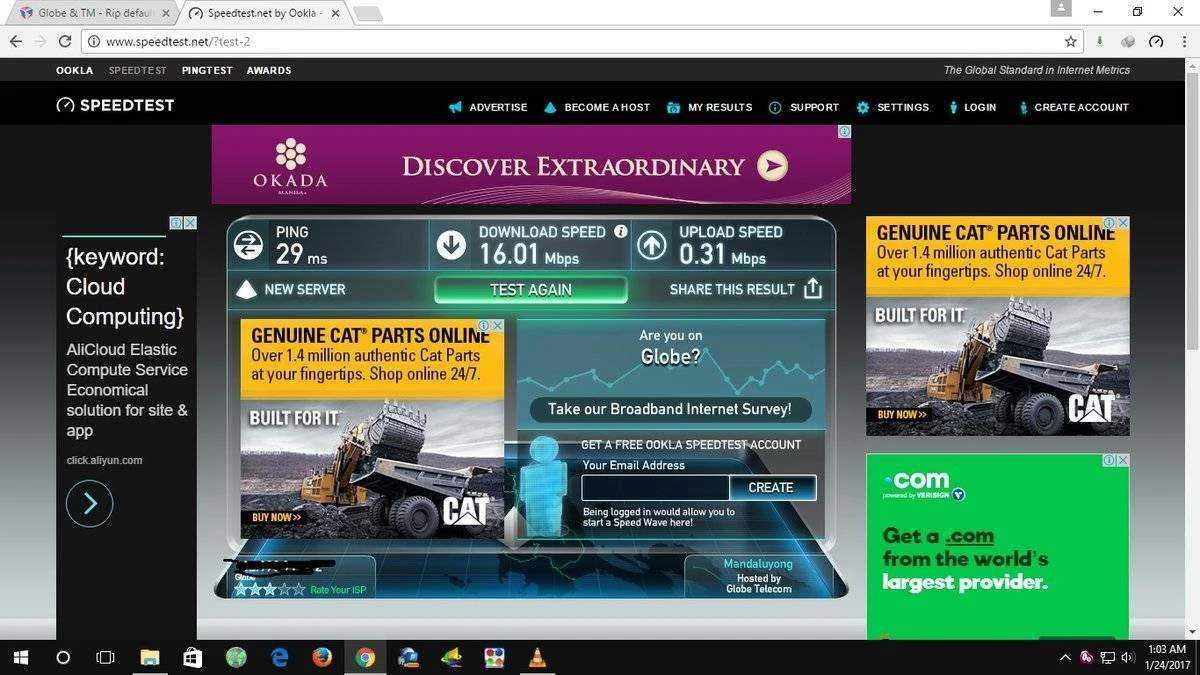Open the Speedtest extension icon in Chrome toolbar
Screen dimensions: 1200x675
[x=1157, y=41]
